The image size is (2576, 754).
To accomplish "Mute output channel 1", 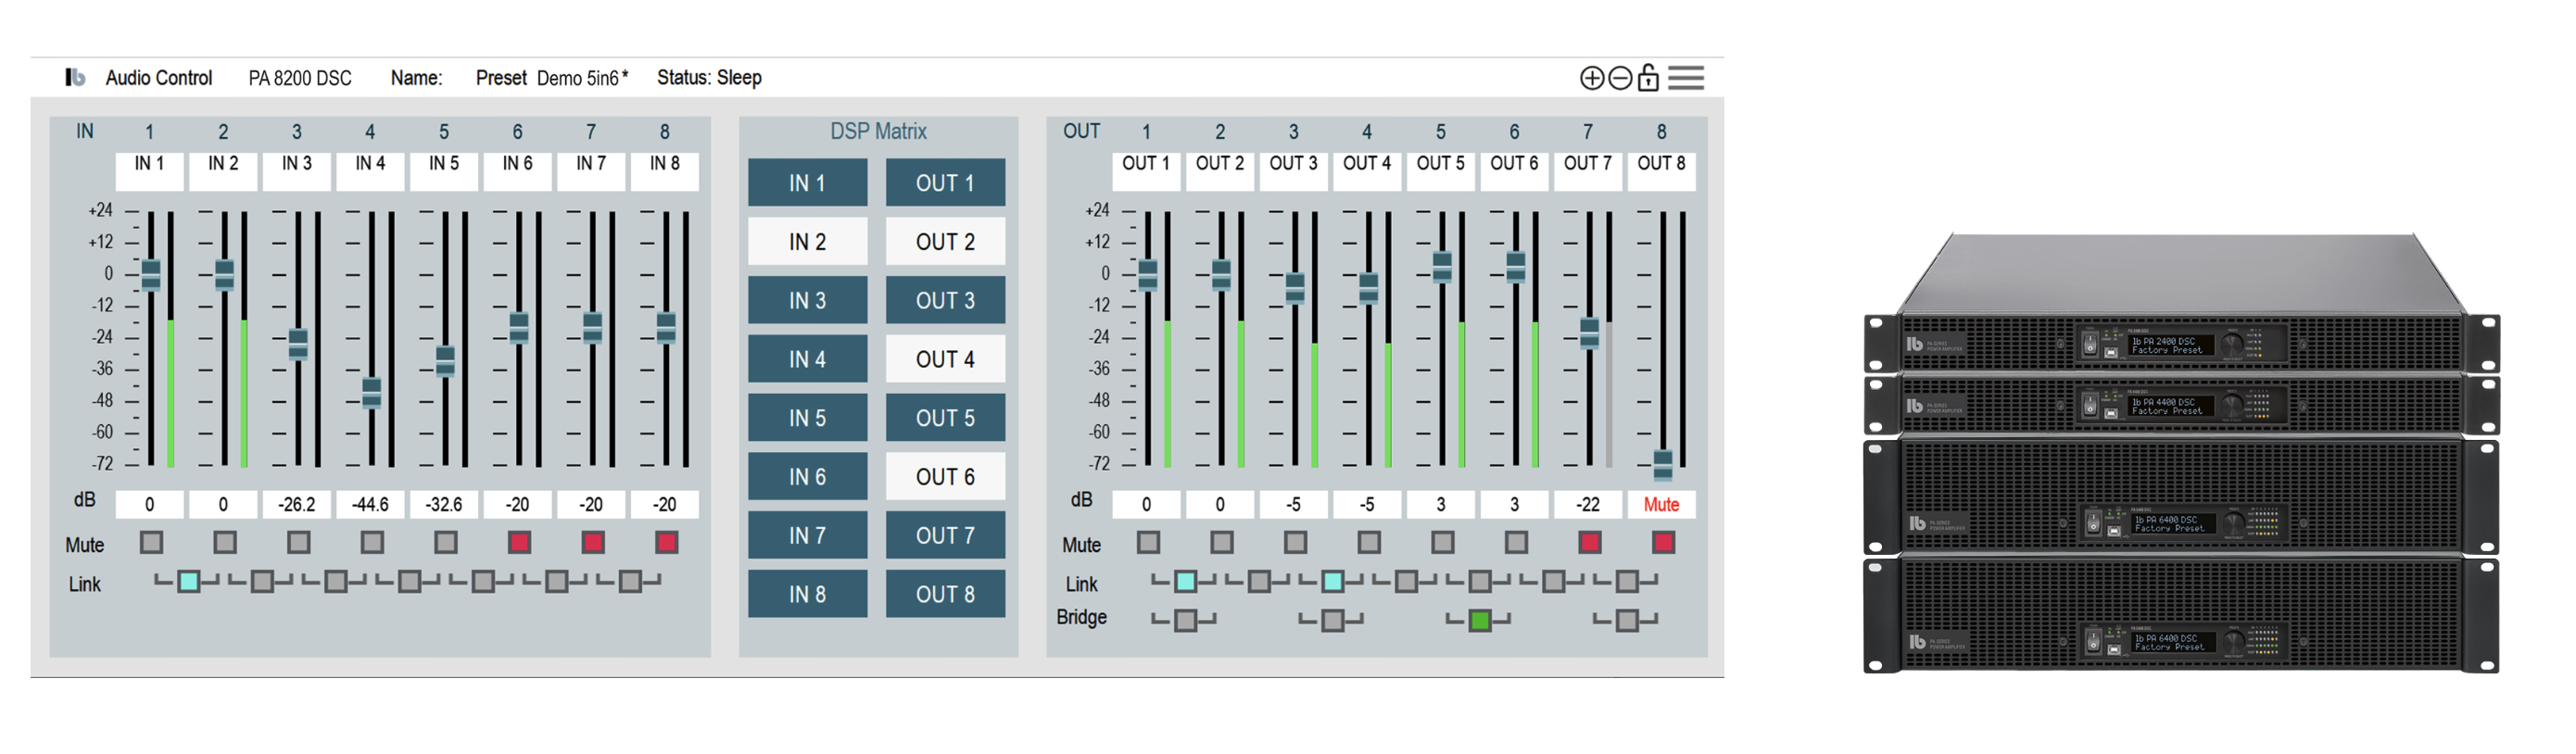I will click(1148, 542).
